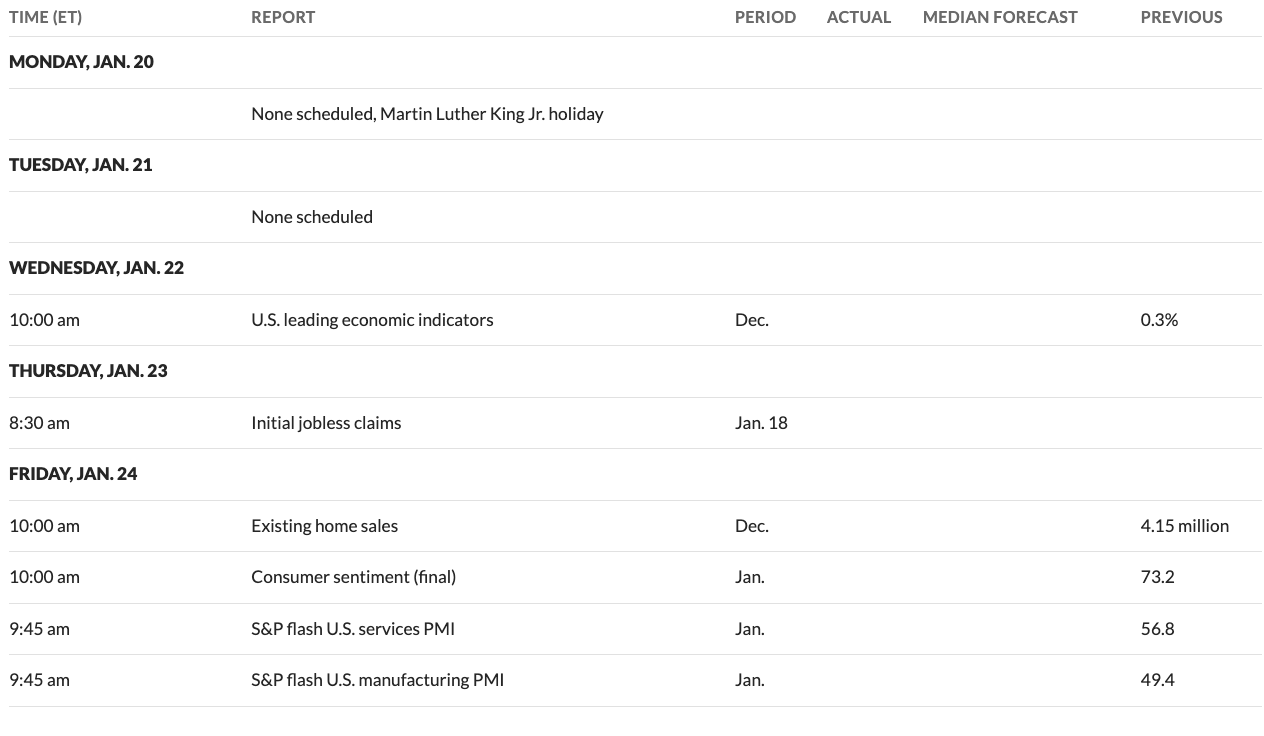Click the Jan. 18 period cell
This screenshot has height=736, width=1264.
click(x=761, y=423)
